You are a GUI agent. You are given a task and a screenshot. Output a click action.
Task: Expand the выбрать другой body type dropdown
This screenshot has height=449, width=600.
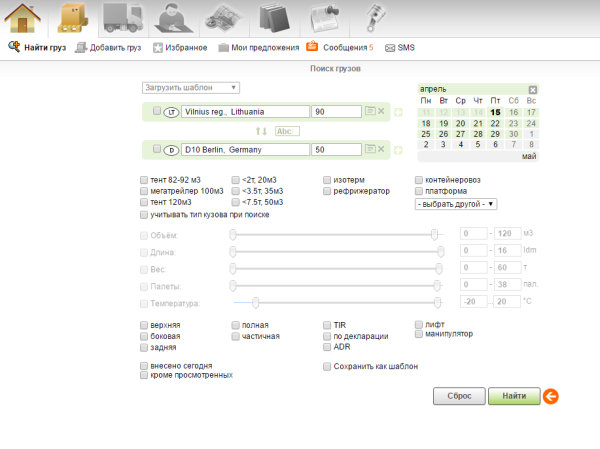tap(455, 204)
